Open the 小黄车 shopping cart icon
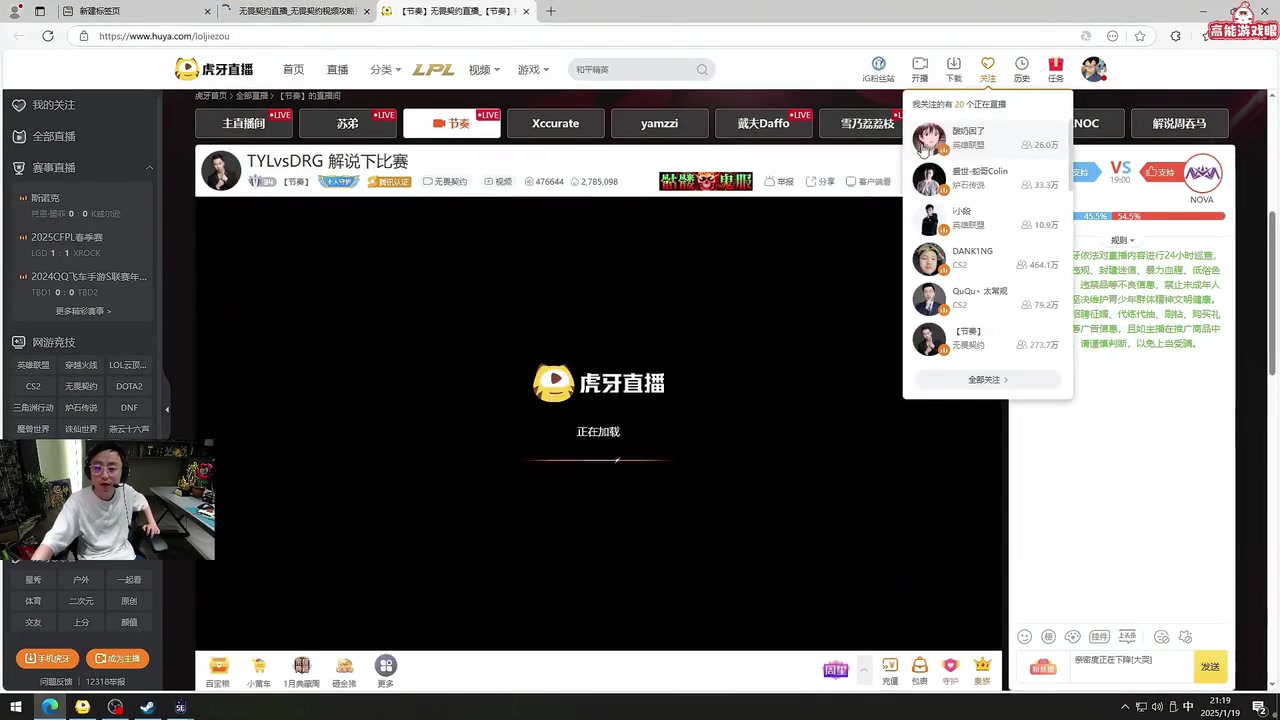This screenshot has width=1280, height=720. (258, 665)
